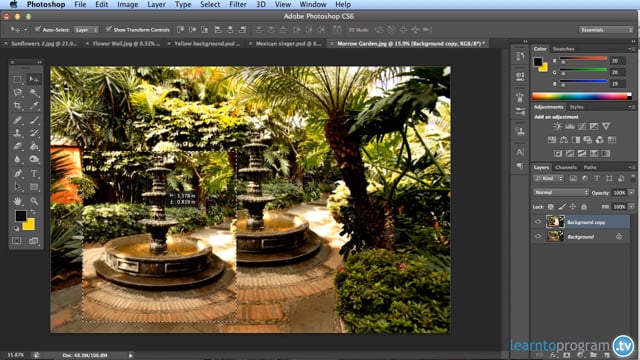Select the History Brush tool
This screenshot has width=640, height=360.
(34, 133)
